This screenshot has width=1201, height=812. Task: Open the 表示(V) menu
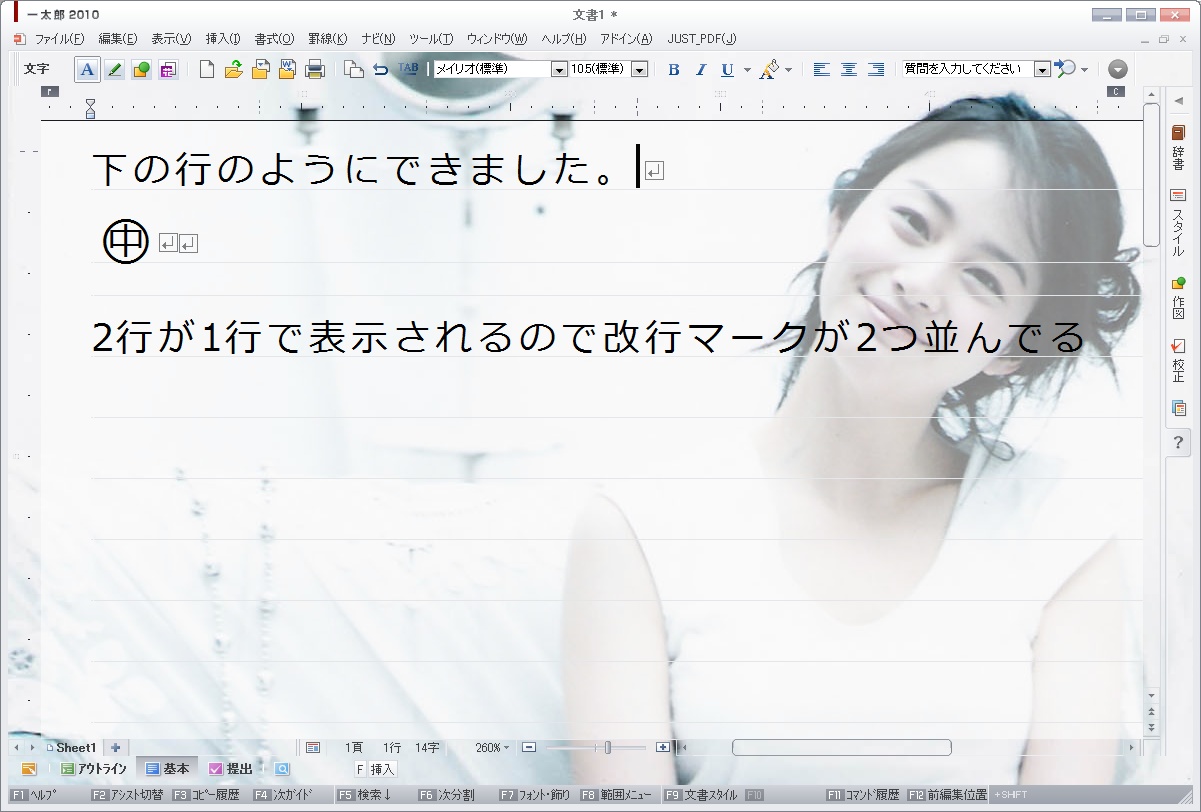(x=171, y=39)
